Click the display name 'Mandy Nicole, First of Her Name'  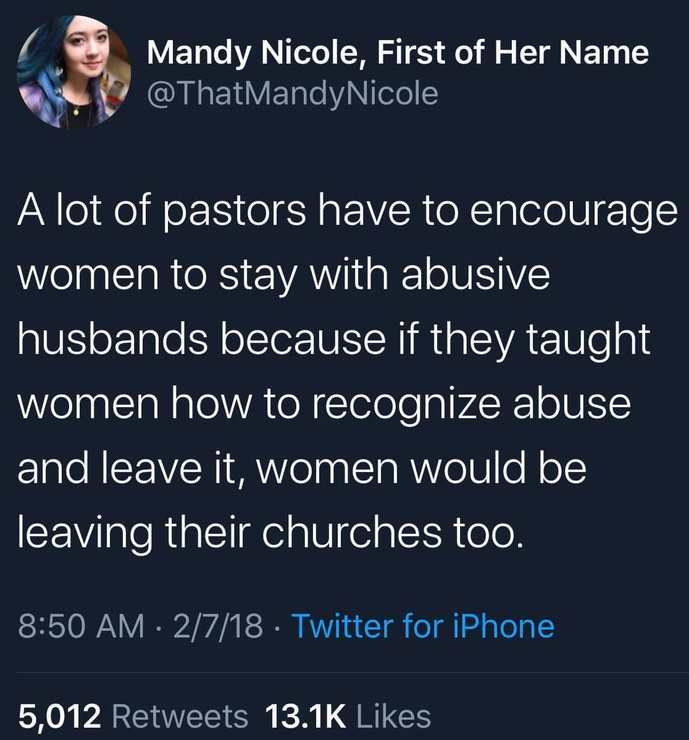[x=398, y=53]
